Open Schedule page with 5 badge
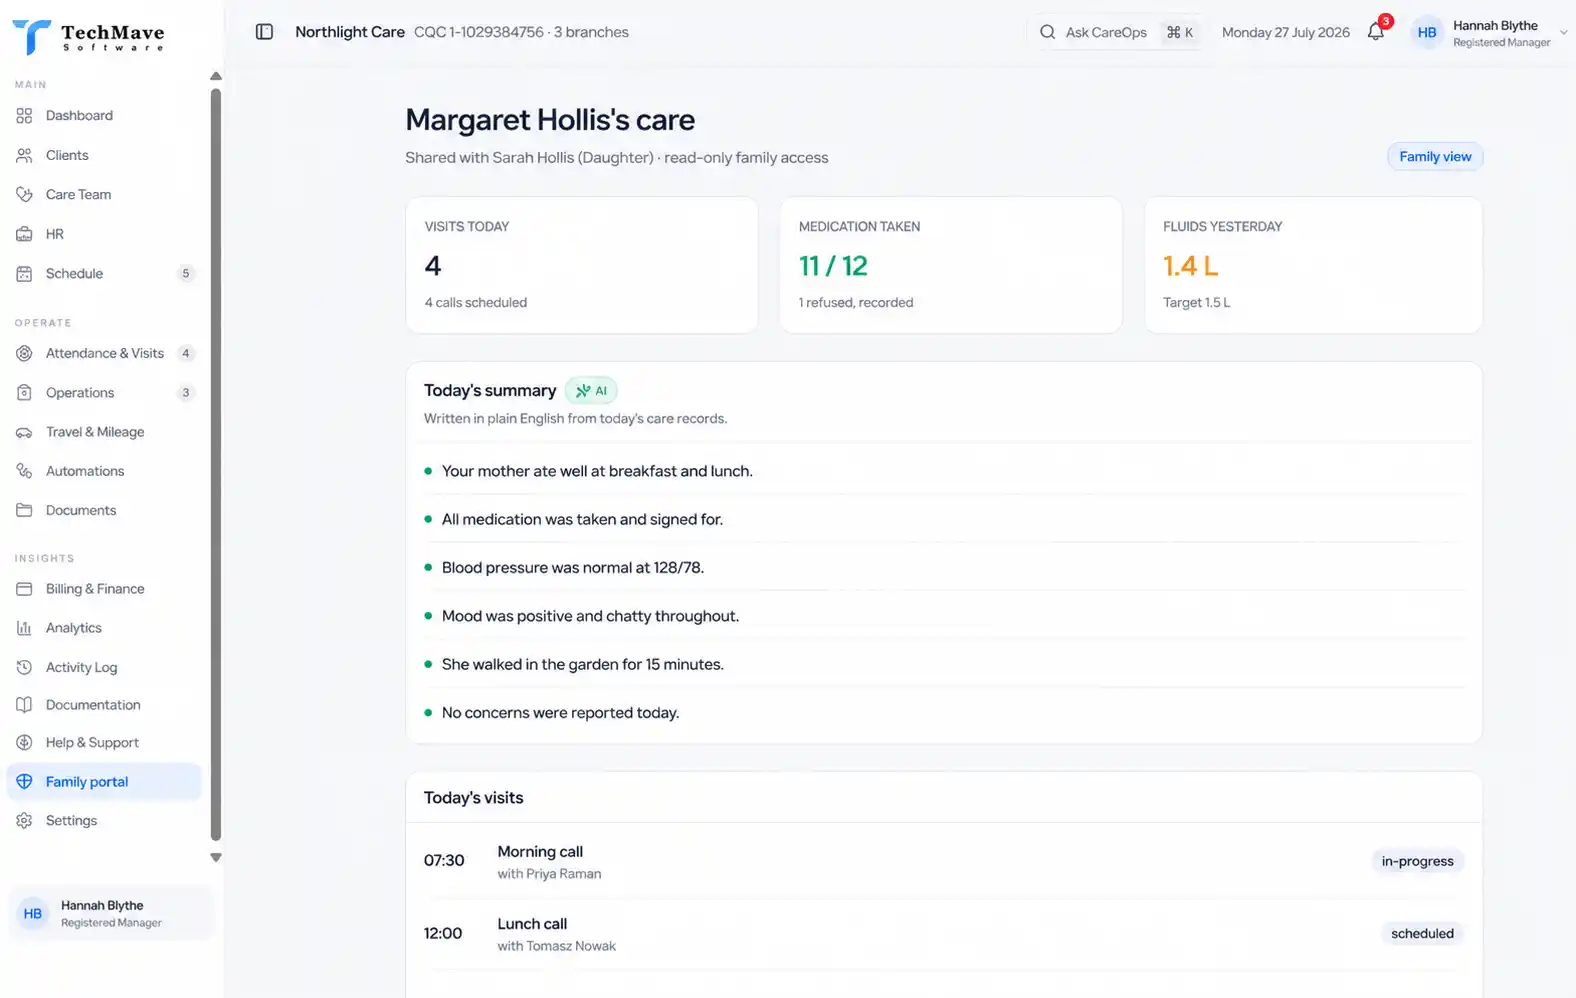1576x998 pixels. point(104,274)
